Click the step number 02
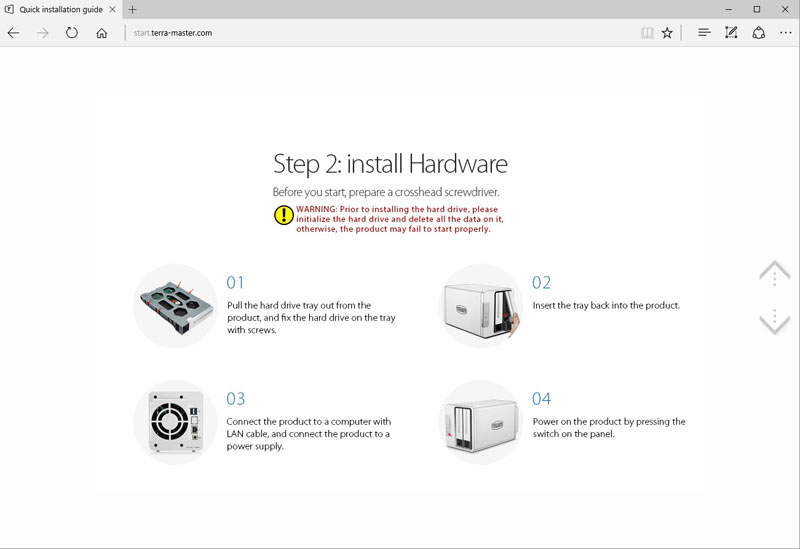800x549 pixels. tap(541, 283)
